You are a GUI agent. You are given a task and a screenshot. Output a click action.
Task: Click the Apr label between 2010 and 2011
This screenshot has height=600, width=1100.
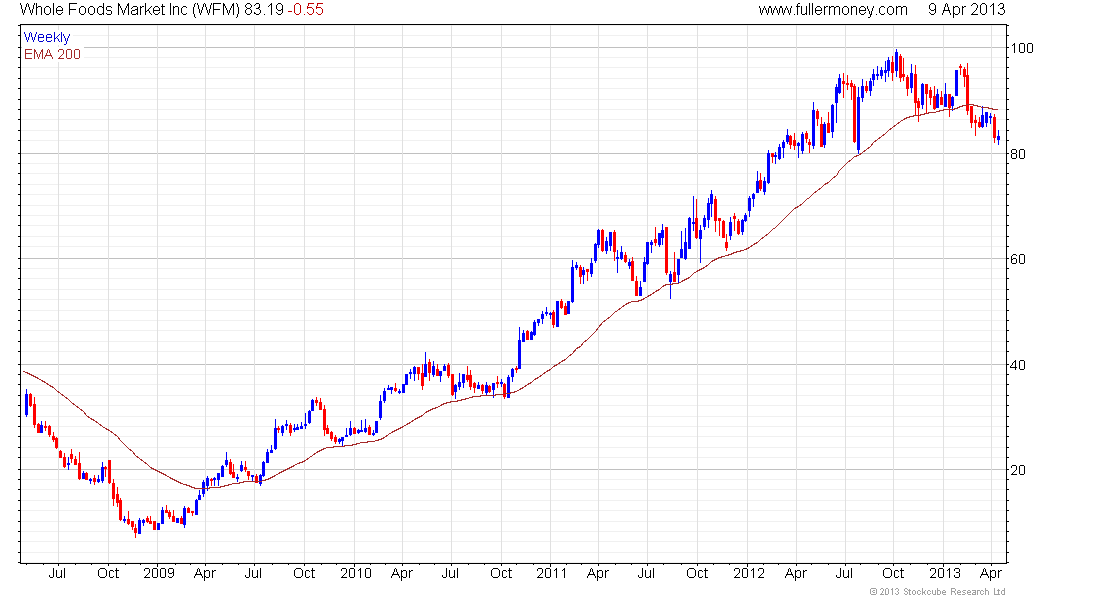pyautogui.click(x=402, y=574)
